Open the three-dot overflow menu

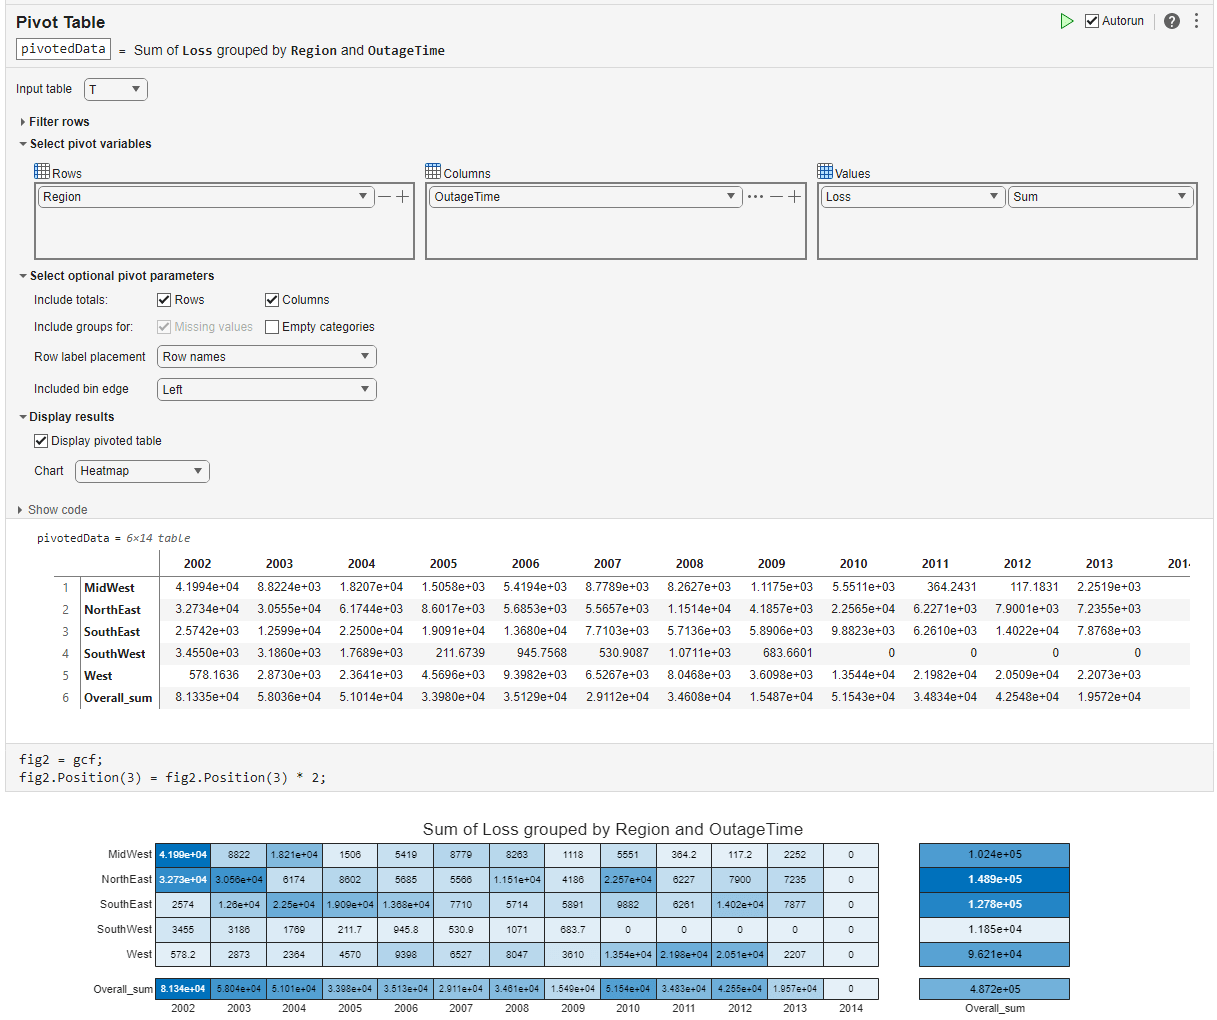click(x=1197, y=20)
